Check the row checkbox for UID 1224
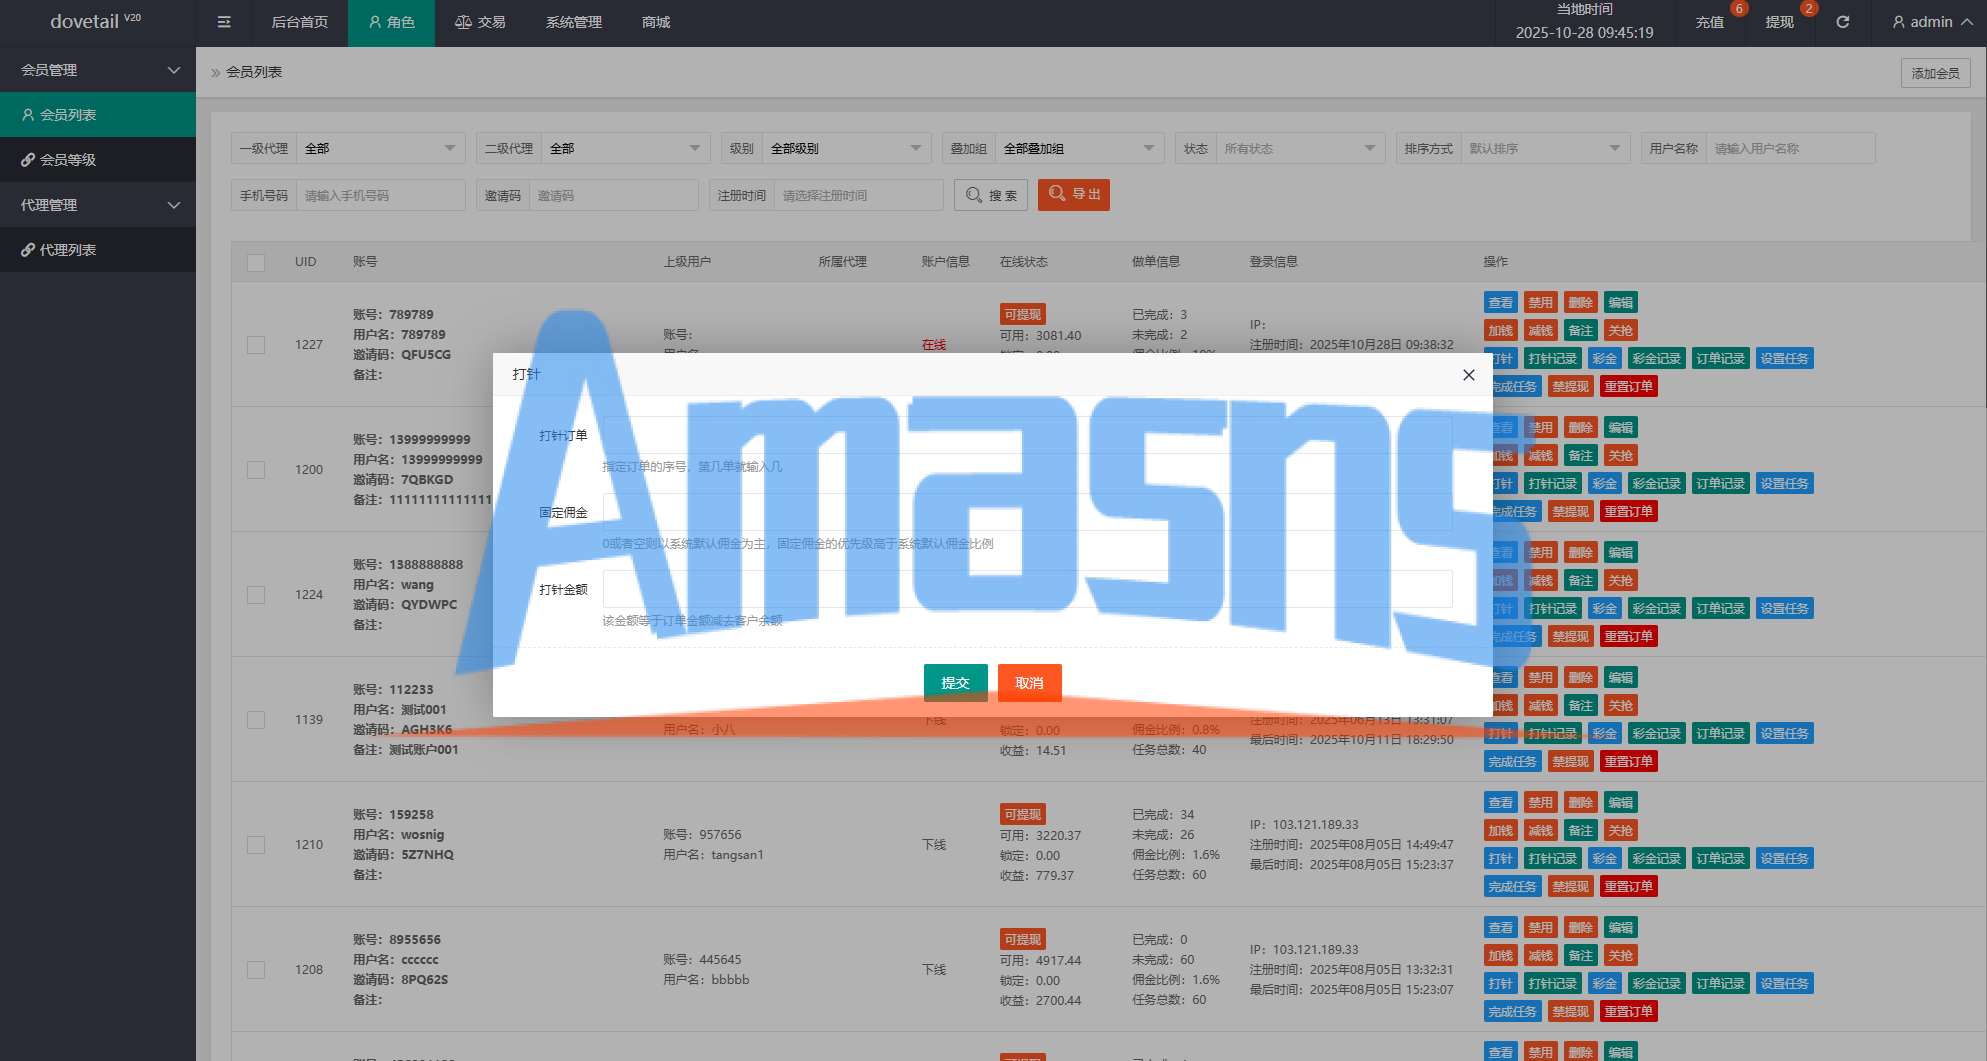Screen dimensions: 1987x1061 coord(256,594)
